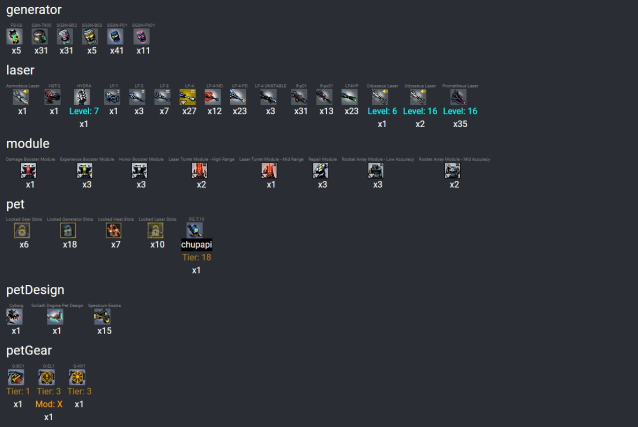Choose the Spectrum Sparks pet design

click(102, 316)
